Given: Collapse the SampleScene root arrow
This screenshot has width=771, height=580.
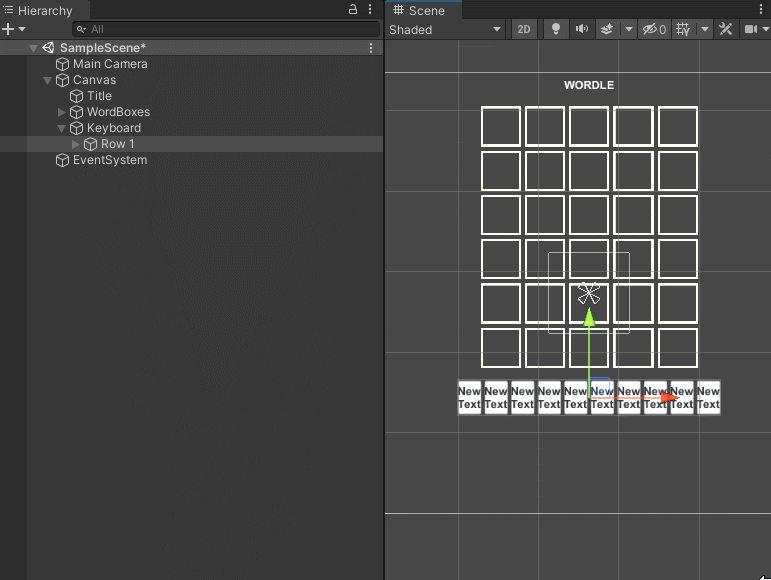Looking at the screenshot, I should (x=33, y=48).
